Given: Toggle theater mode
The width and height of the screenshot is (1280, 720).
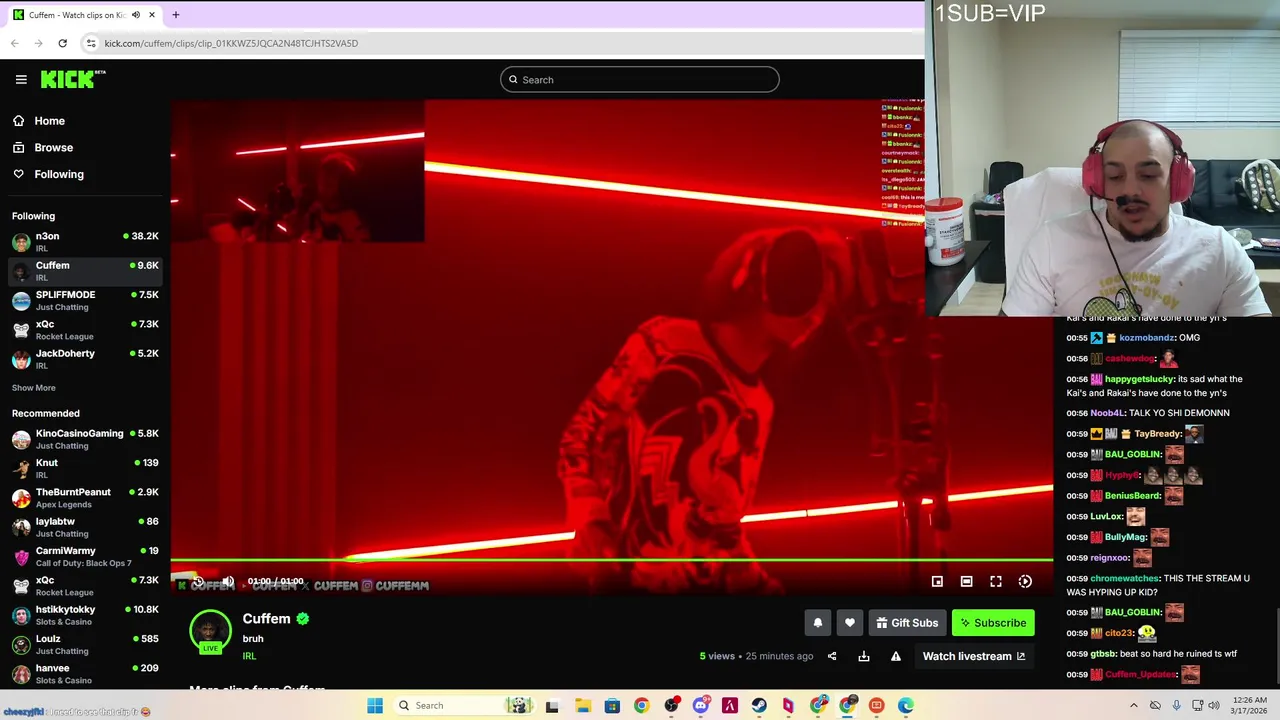Looking at the screenshot, I should (x=966, y=581).
